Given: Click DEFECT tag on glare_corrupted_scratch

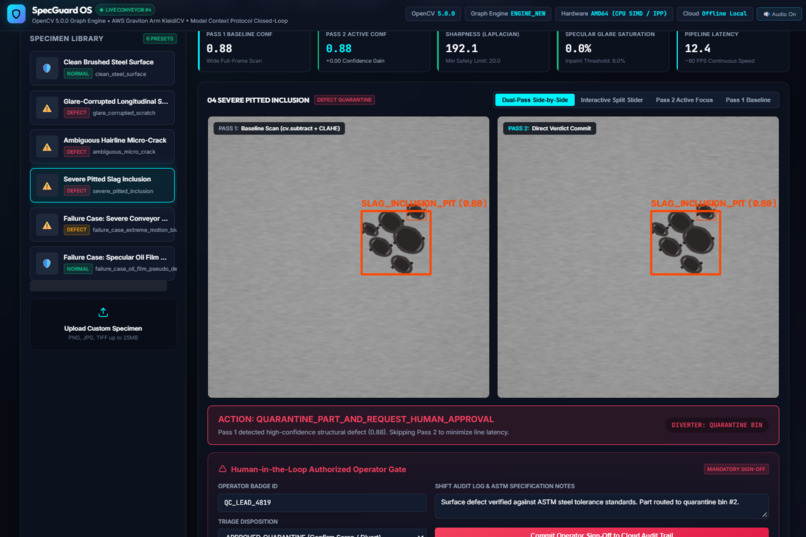Looking at the screenshot, I should pyautogui.click(x=77, y=113).
